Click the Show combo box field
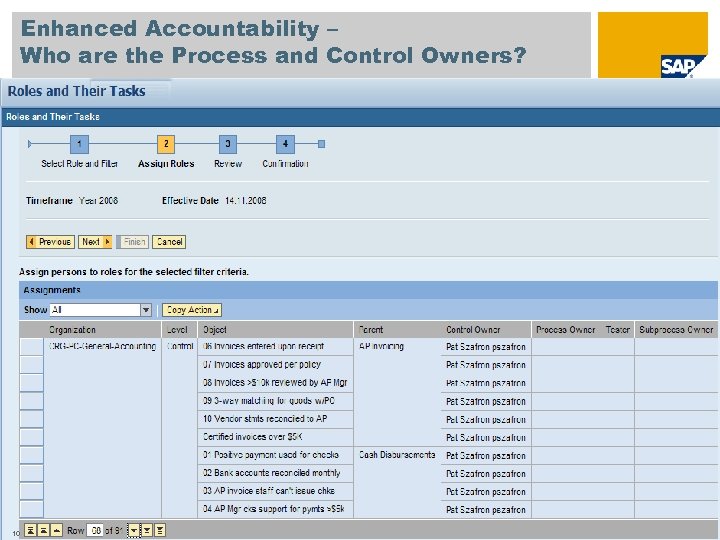Image resolution: width=720 pixels, height=540 pixels. pos(95,310)
